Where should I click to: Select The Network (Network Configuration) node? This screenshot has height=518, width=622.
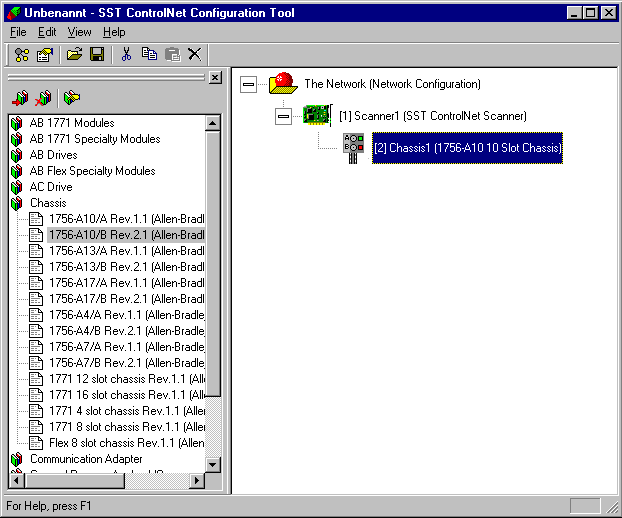[392, 84]
